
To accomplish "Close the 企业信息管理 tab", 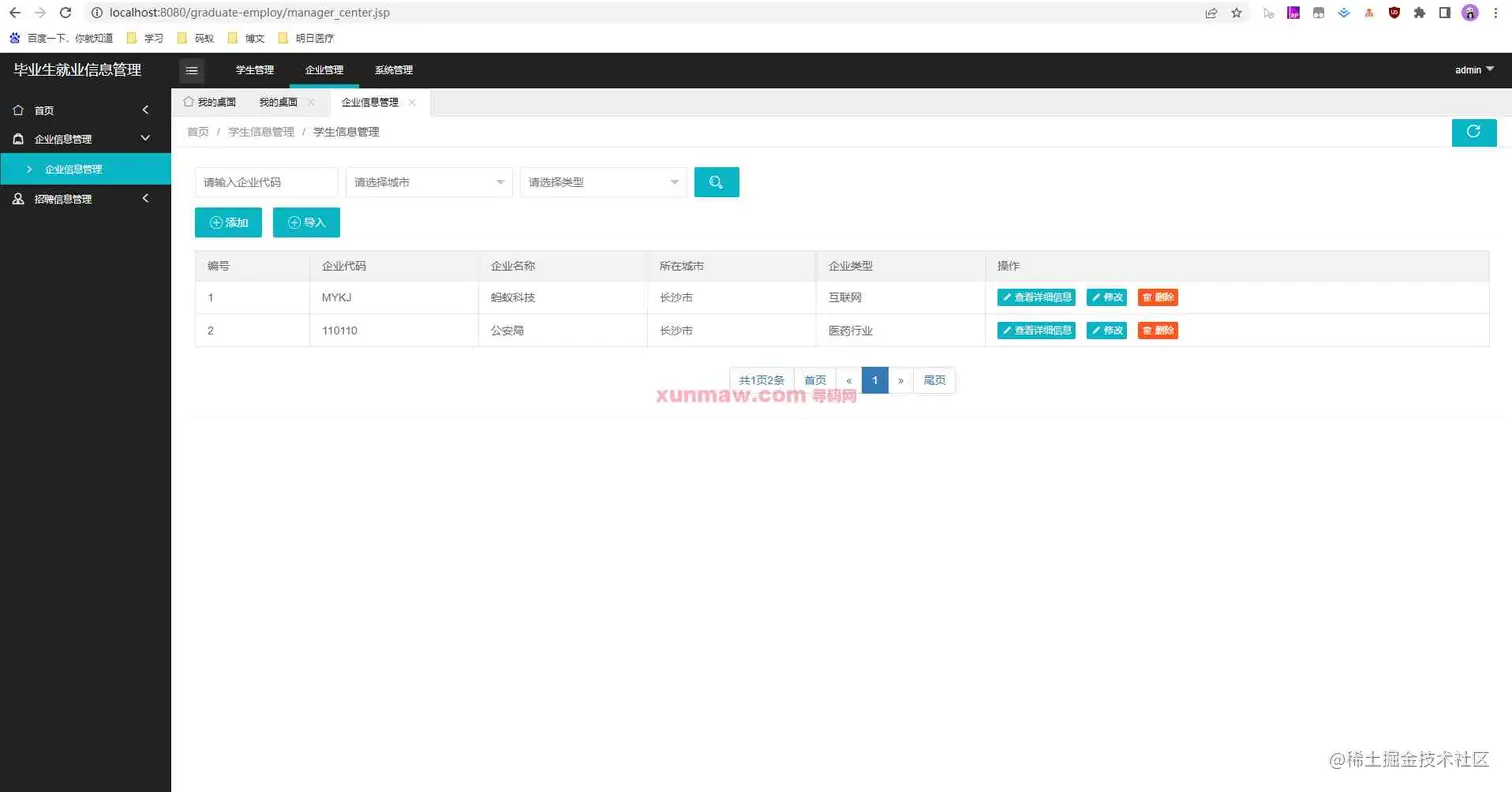I will point(412,102).
